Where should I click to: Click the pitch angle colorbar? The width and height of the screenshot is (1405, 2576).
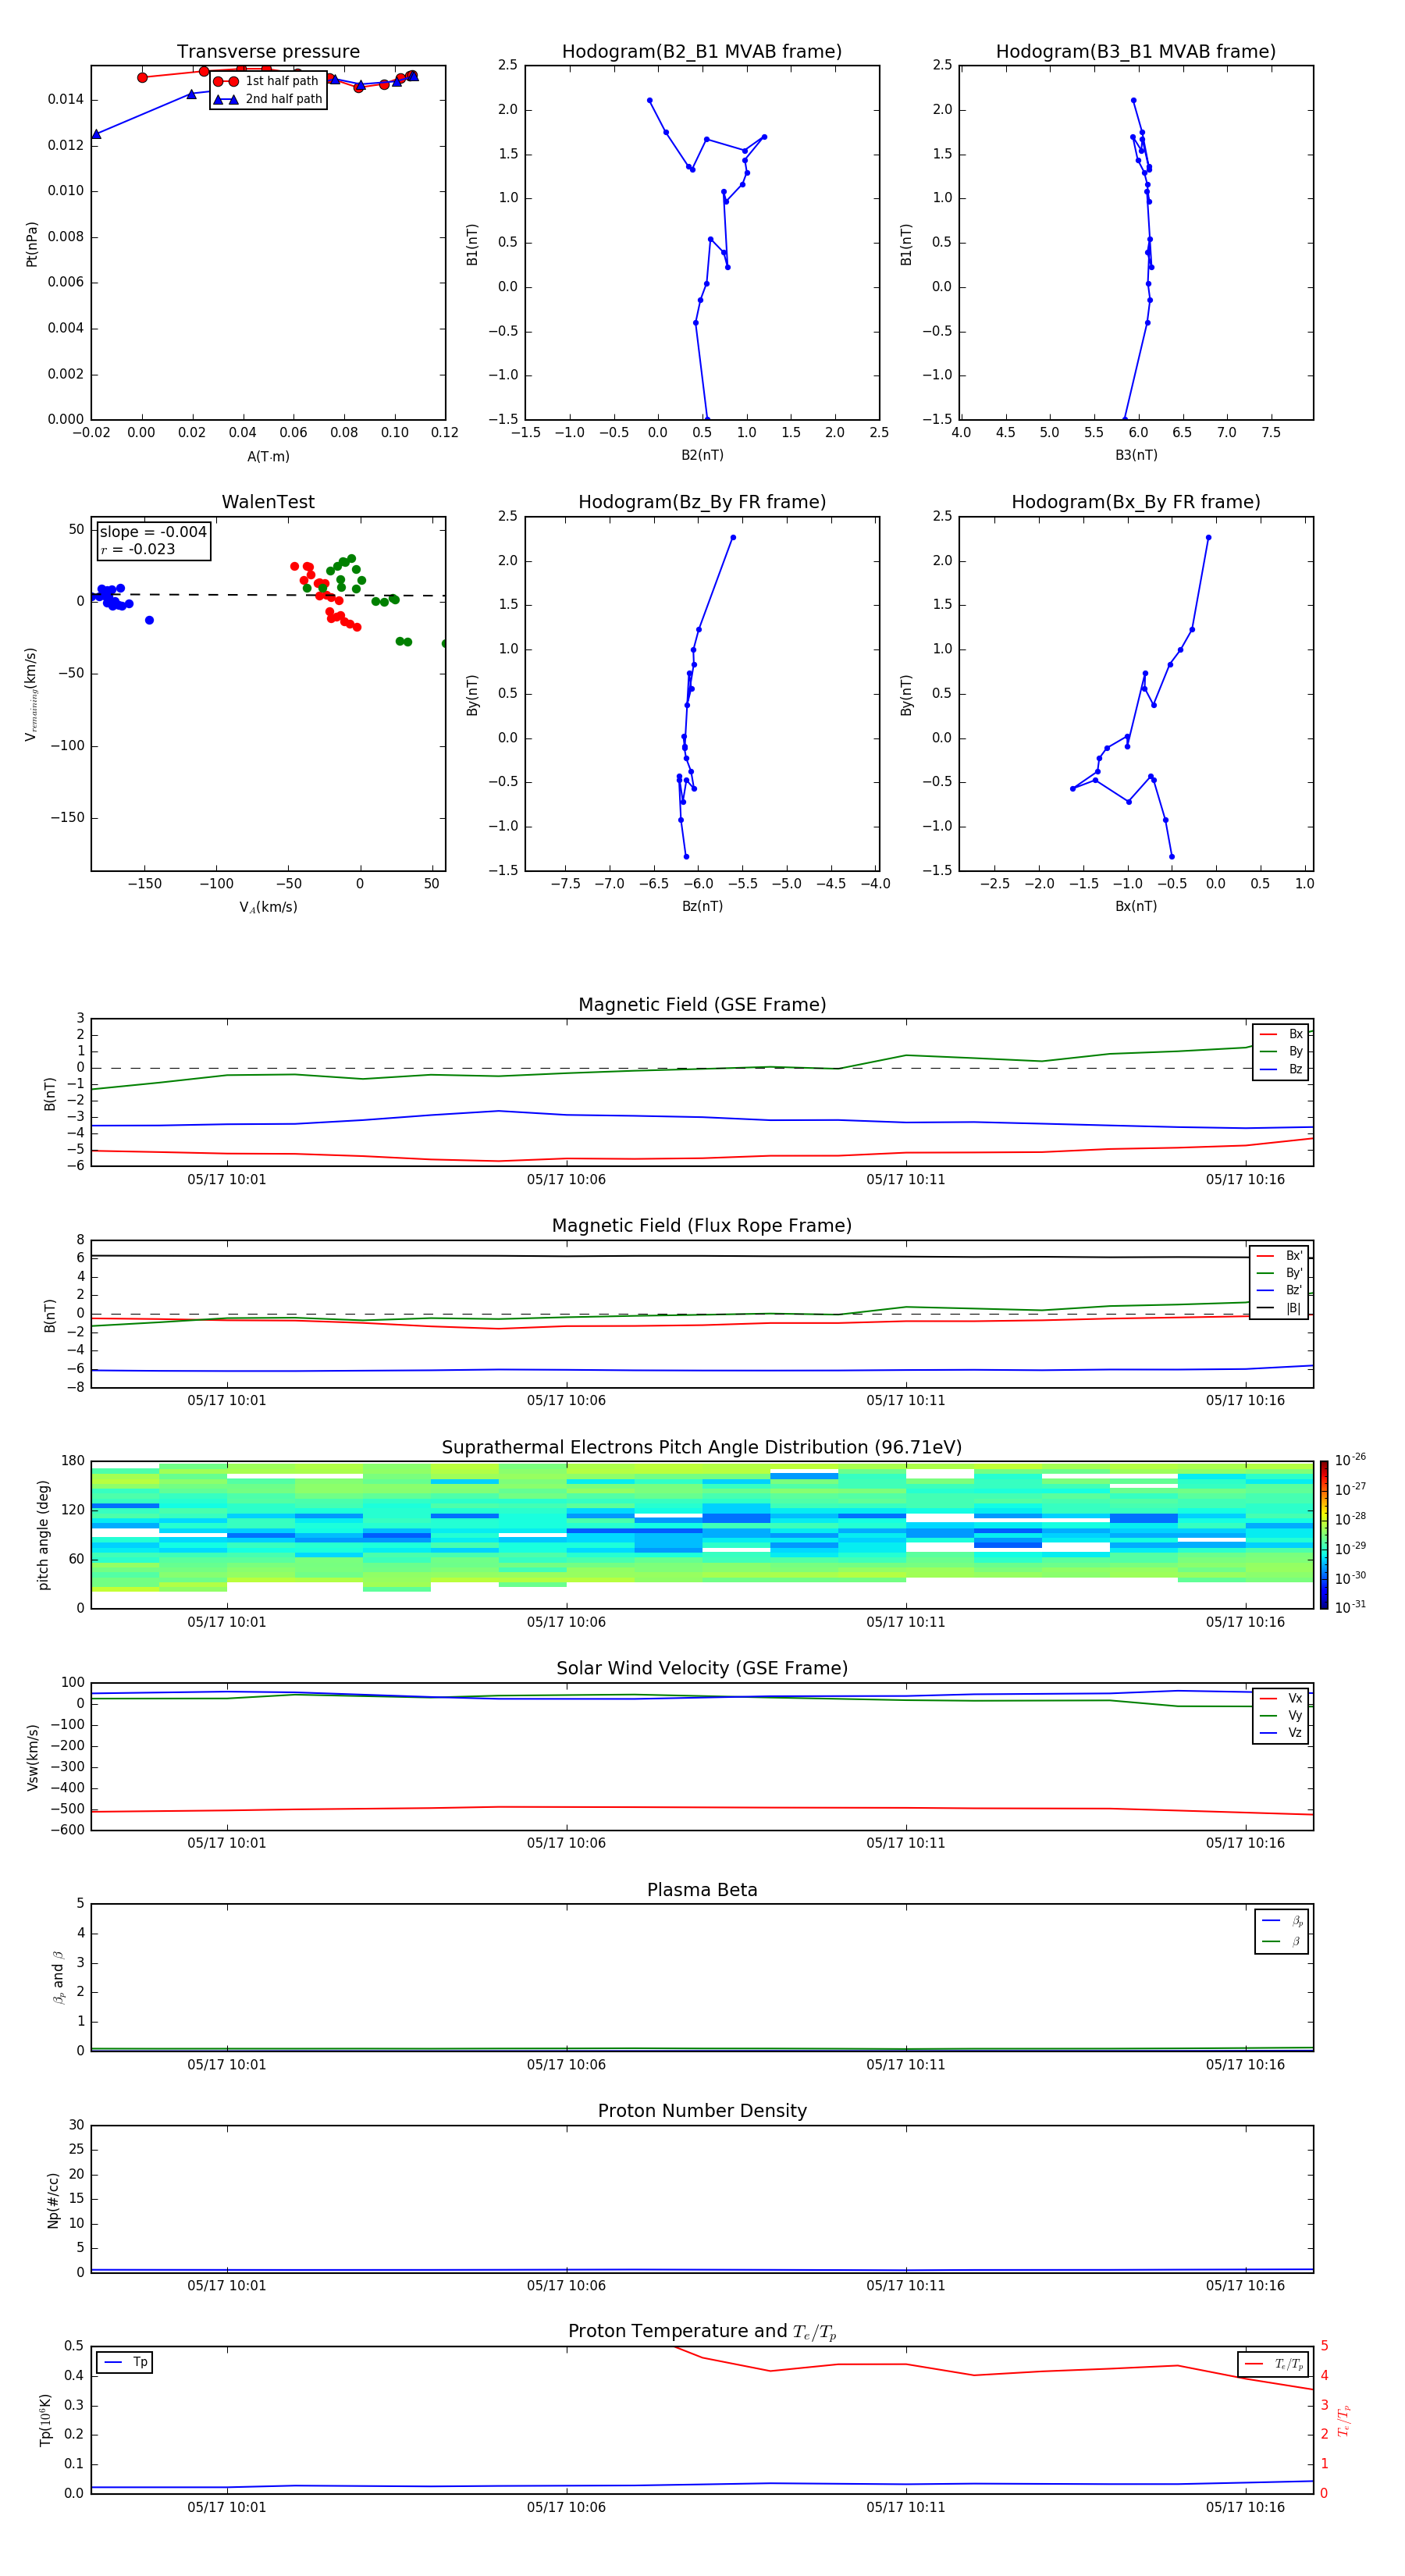[1323, 1535]
